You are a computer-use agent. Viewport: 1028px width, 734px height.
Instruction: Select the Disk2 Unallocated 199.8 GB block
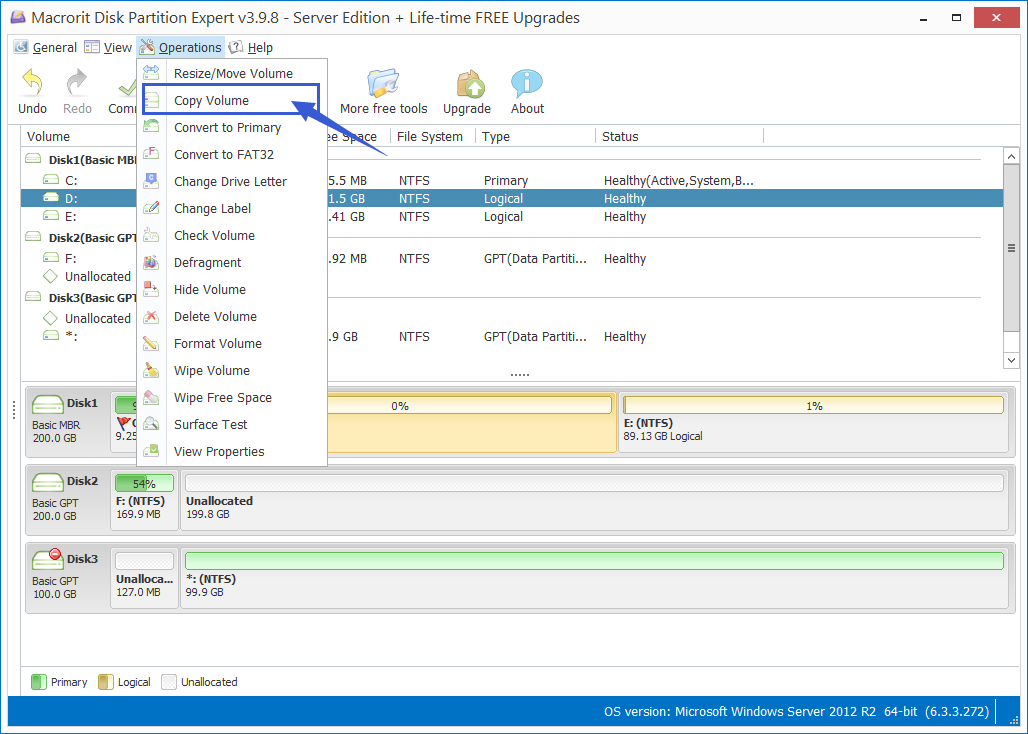click(x=594, y=499)
